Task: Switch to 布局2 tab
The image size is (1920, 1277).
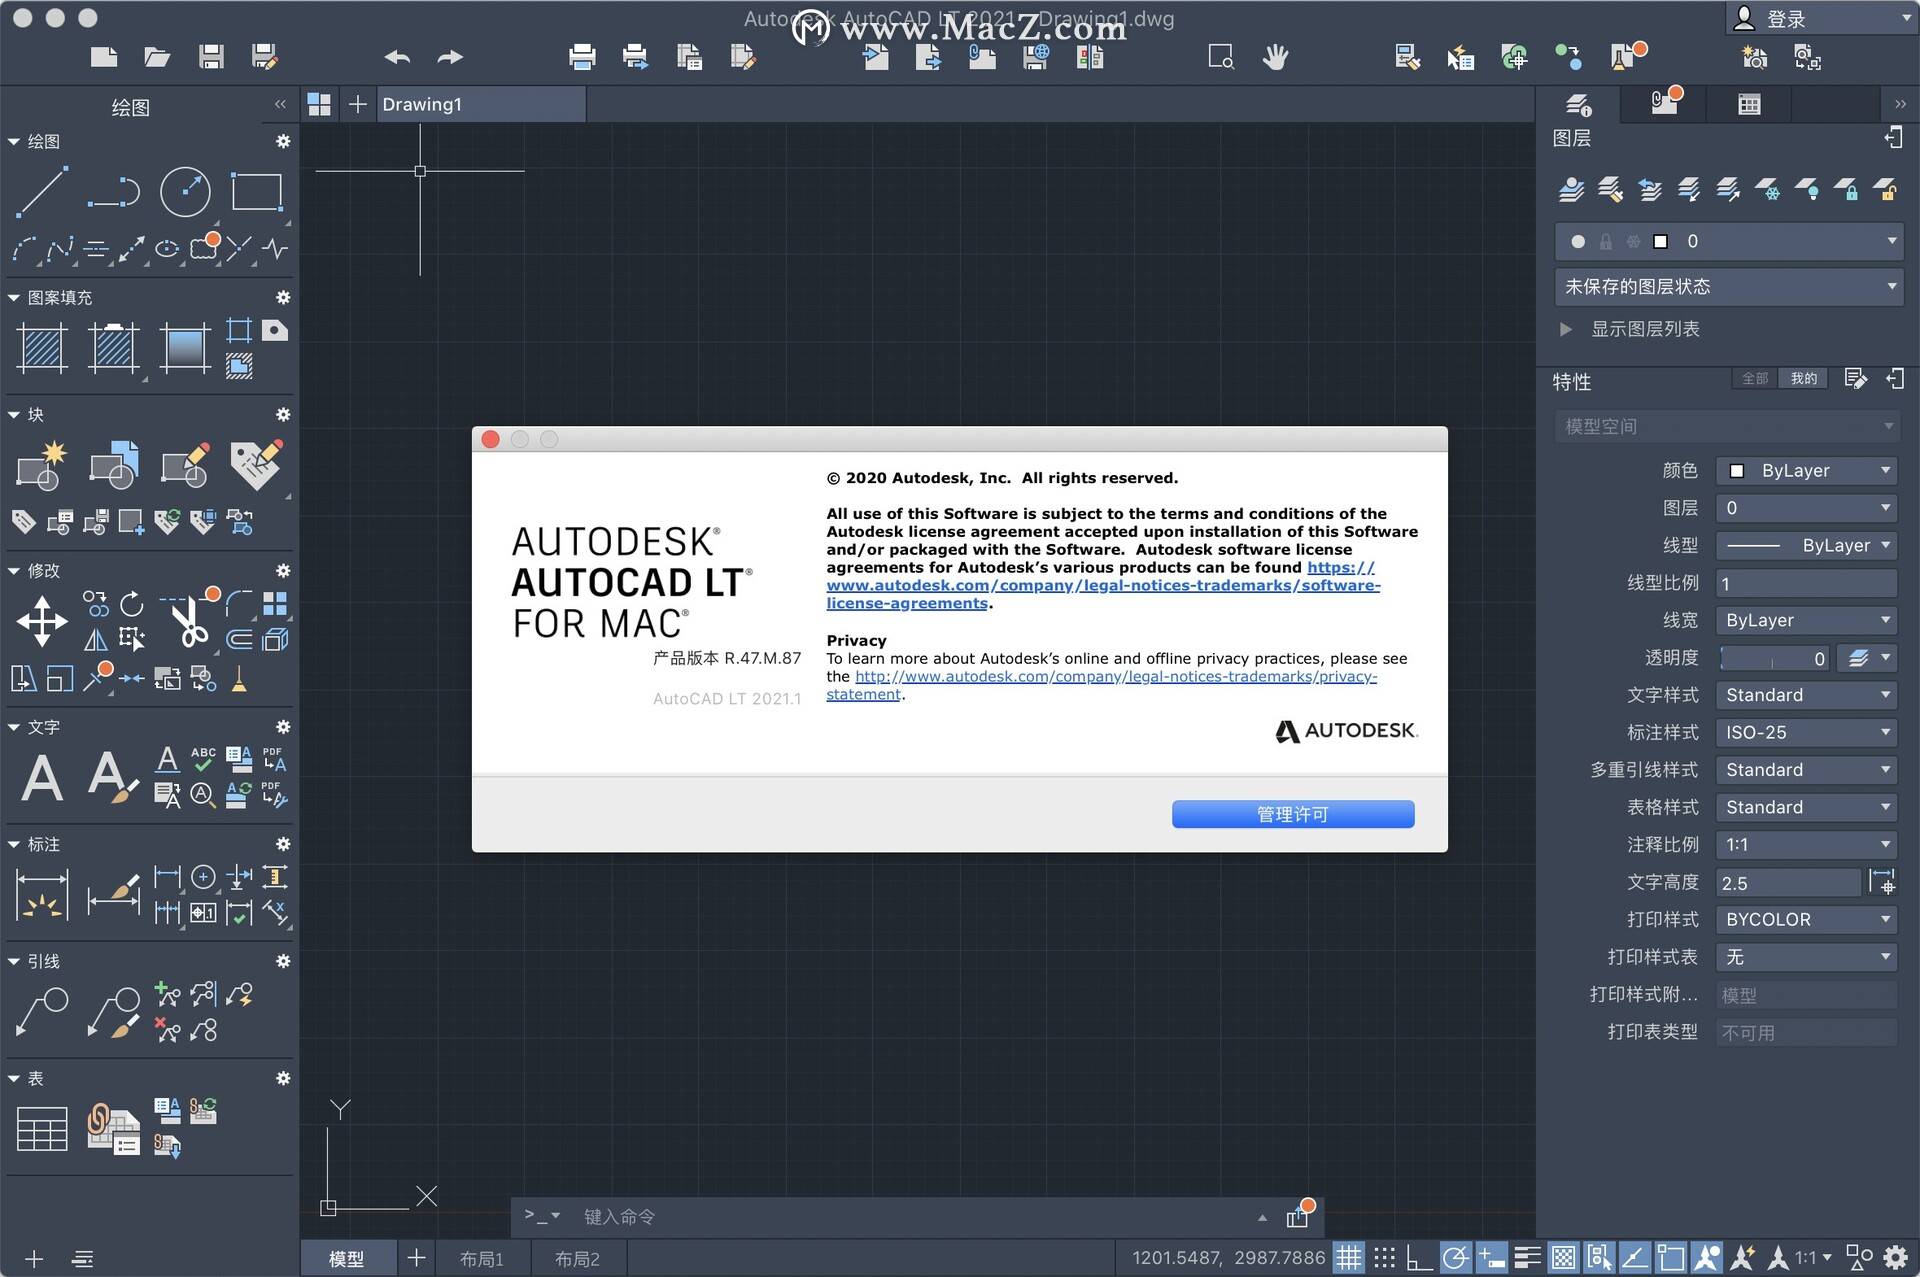Action: click(577, 1258)
